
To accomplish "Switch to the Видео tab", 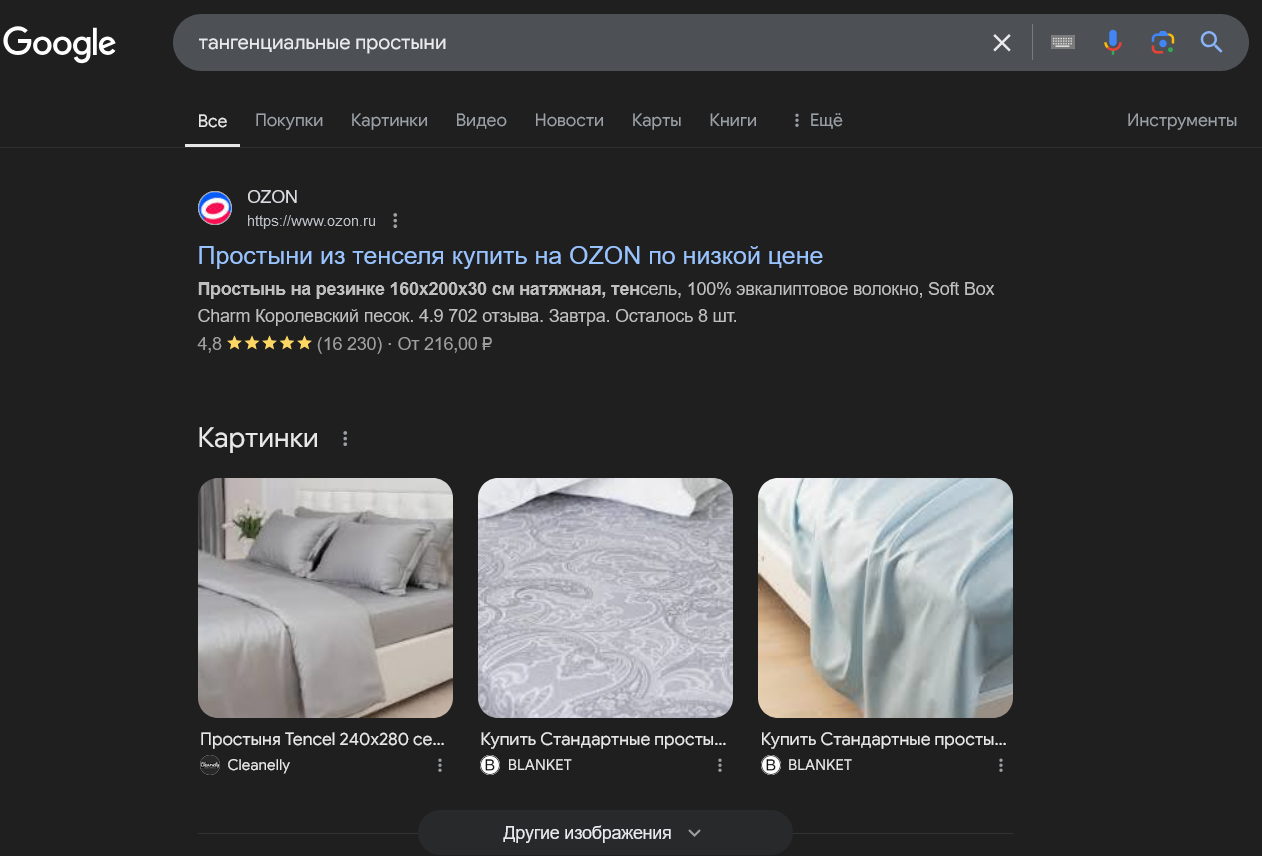I will [x=481, y=120].
